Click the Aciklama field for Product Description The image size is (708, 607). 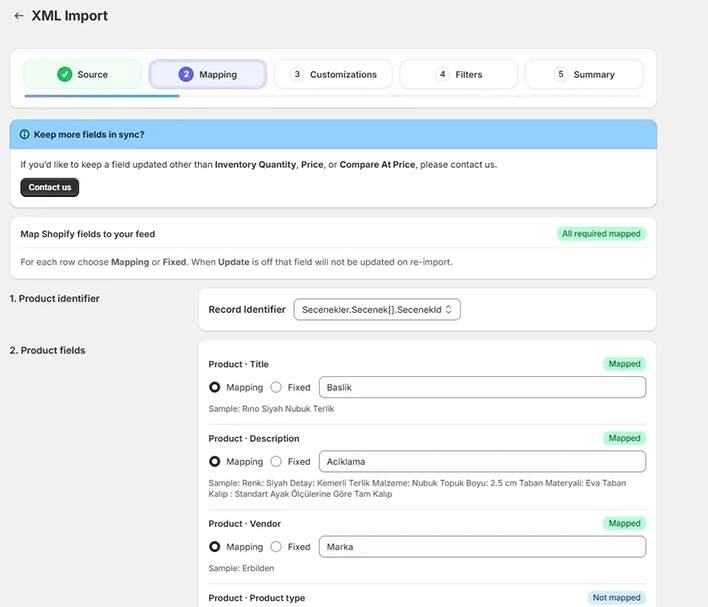pos(482,461)
